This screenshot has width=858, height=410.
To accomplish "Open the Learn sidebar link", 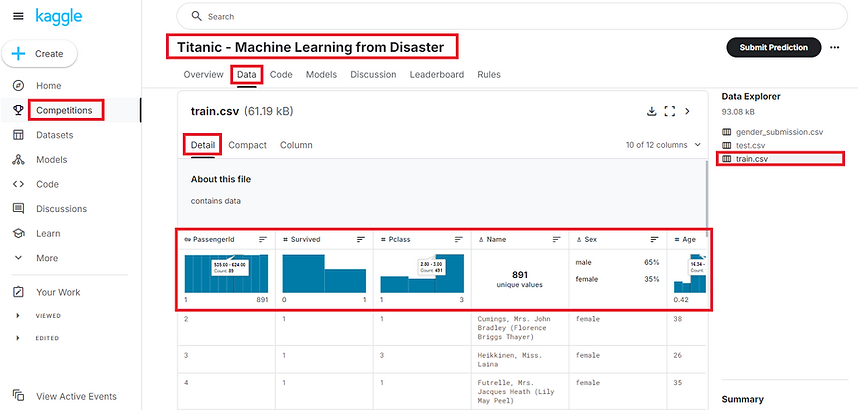I will coord(48,233).
